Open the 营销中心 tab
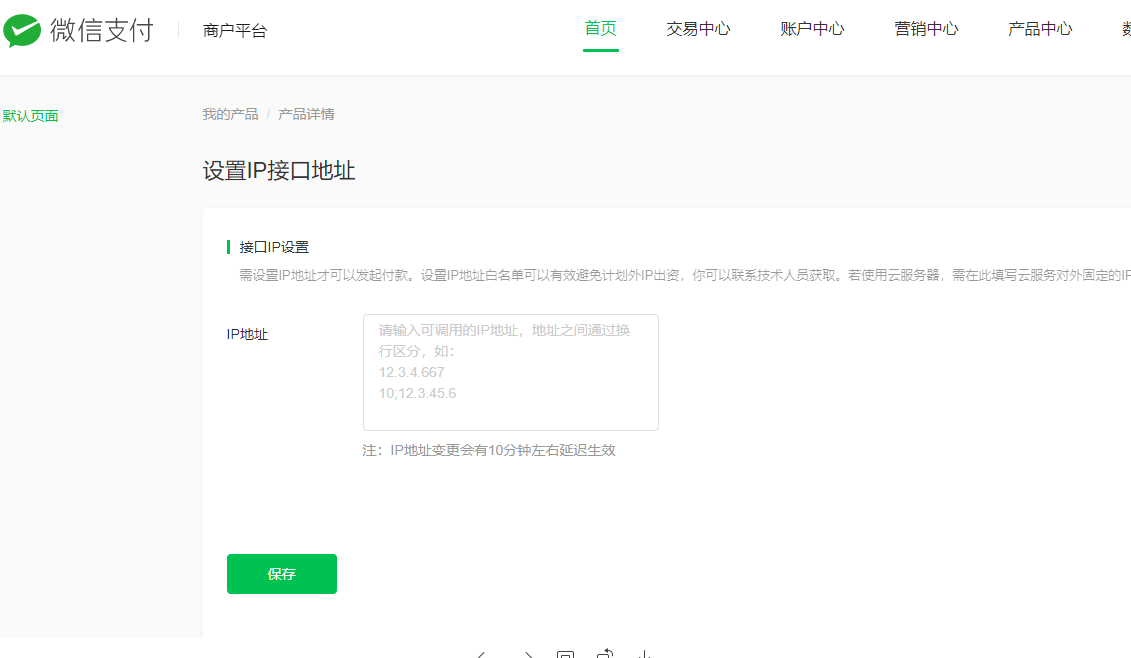 [926, 29]
